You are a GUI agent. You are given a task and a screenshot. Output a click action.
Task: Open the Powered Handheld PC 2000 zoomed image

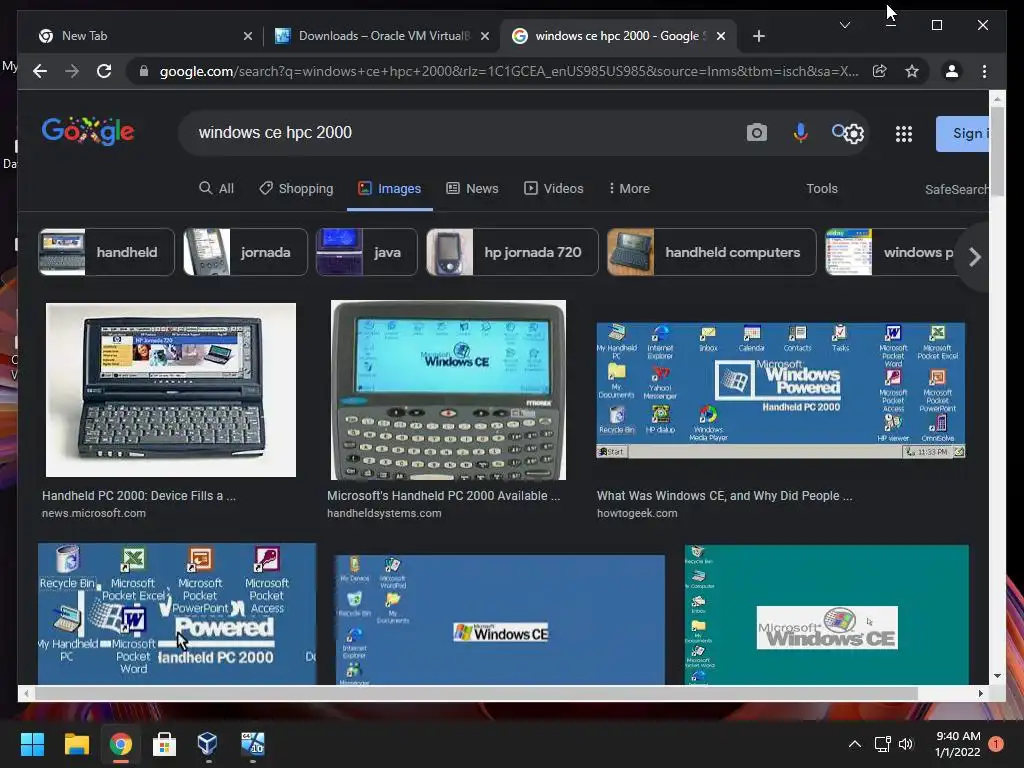point(177,614)
